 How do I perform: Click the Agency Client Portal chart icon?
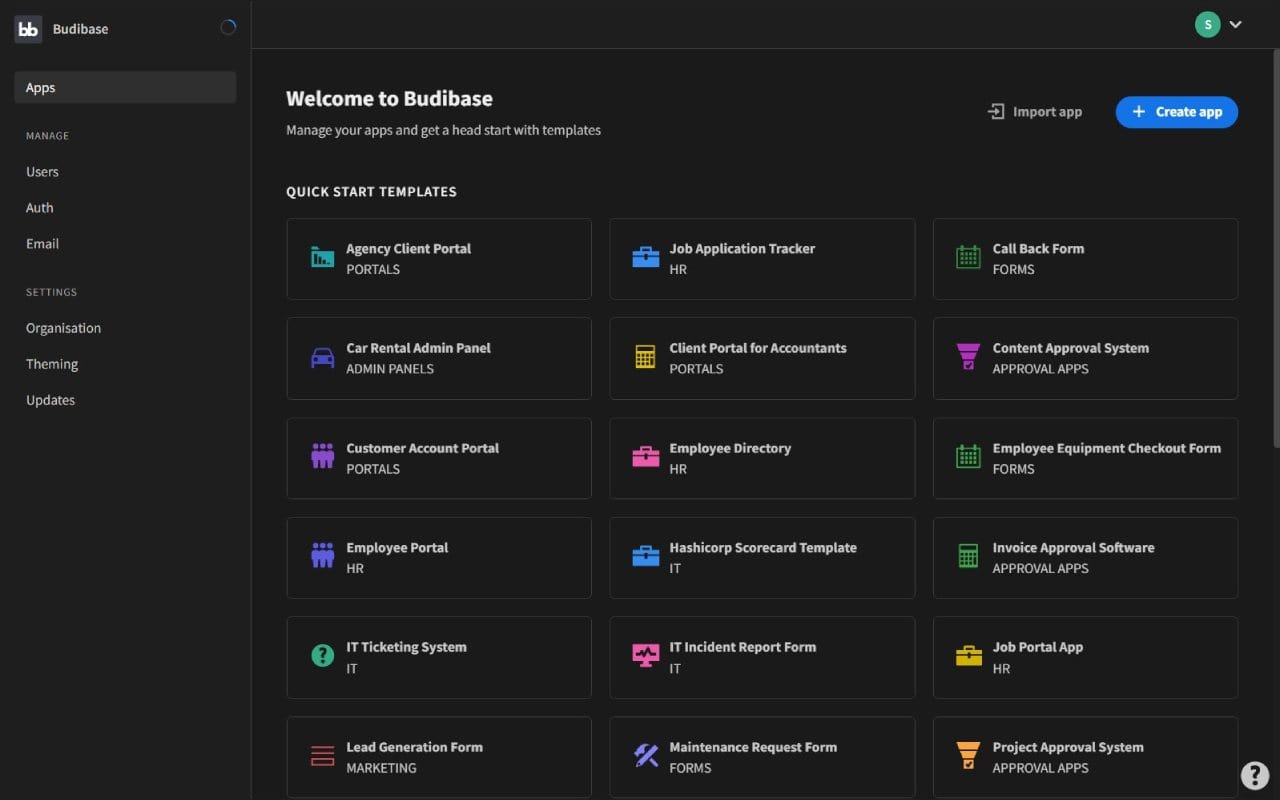pos(321,257)
